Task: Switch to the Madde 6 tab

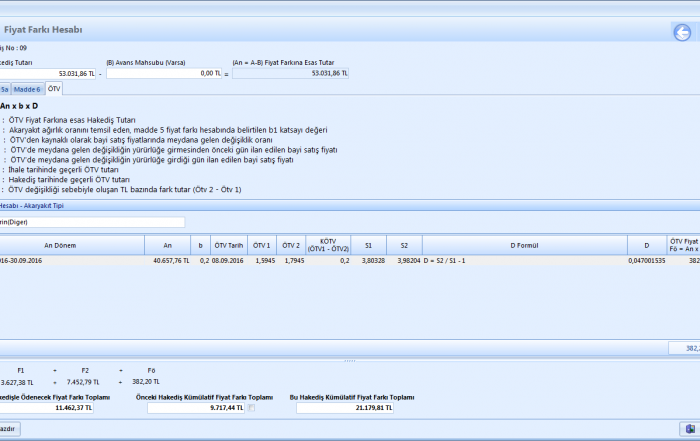Action: [x=27, y=89]
